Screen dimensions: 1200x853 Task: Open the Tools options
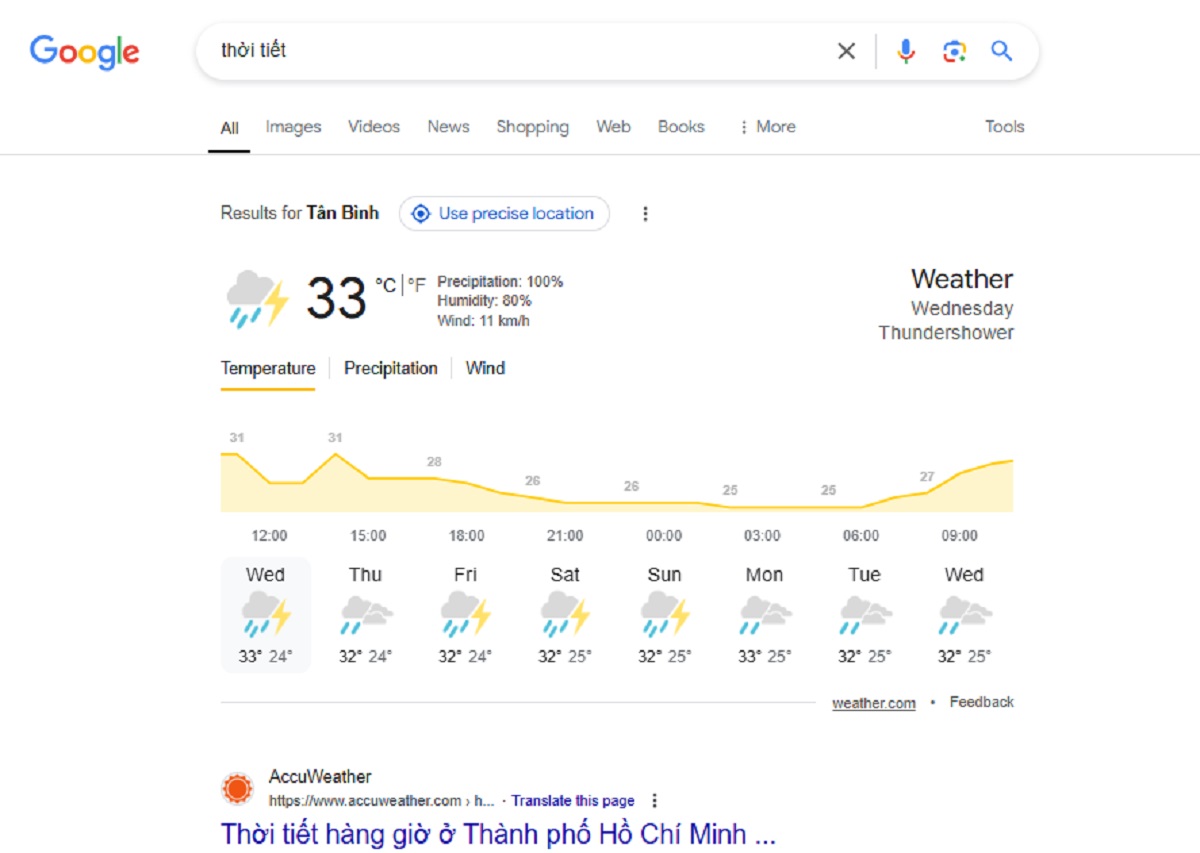(1004, 126)
